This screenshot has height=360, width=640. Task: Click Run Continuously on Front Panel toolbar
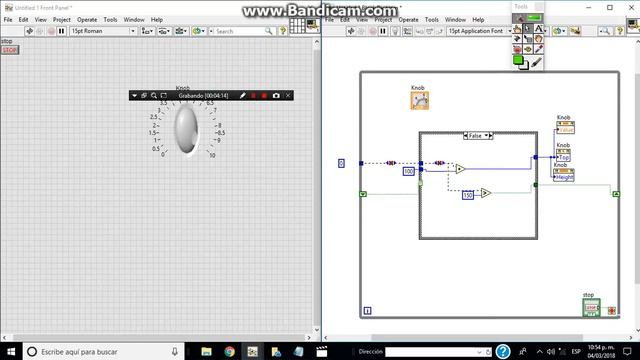pyautogui.click(x=40, y=31)
